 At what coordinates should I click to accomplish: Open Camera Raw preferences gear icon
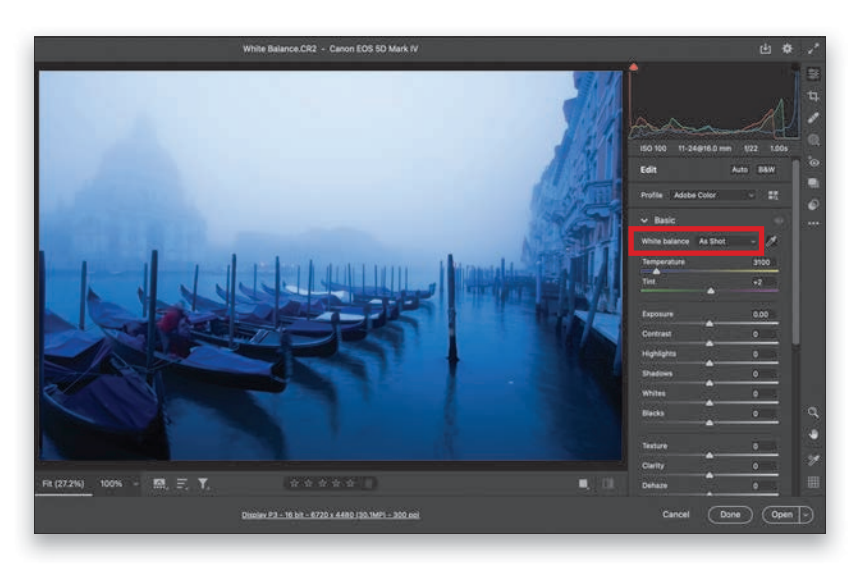[788, 48]
